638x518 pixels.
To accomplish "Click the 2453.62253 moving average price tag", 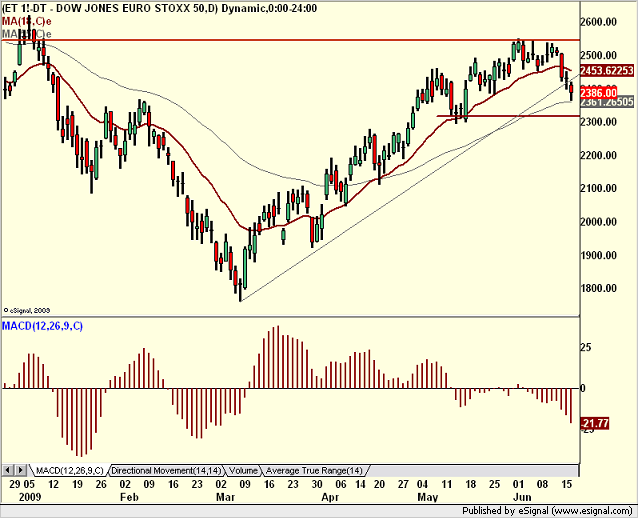I will (607, 70).
